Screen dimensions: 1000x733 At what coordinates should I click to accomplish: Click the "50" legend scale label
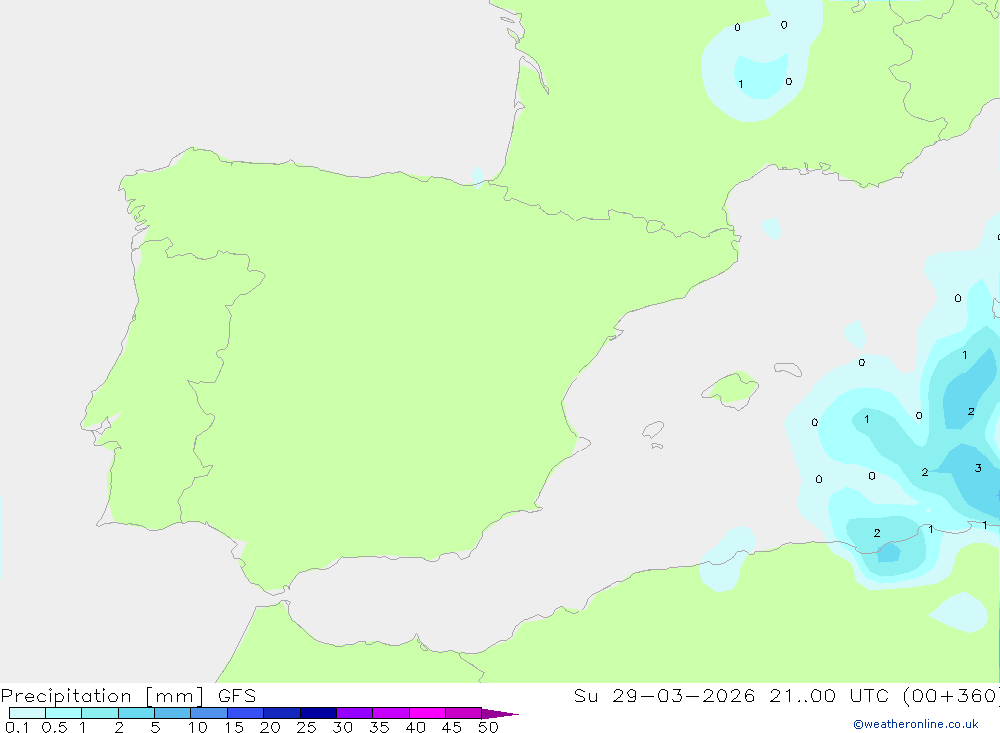coord(488,727)
